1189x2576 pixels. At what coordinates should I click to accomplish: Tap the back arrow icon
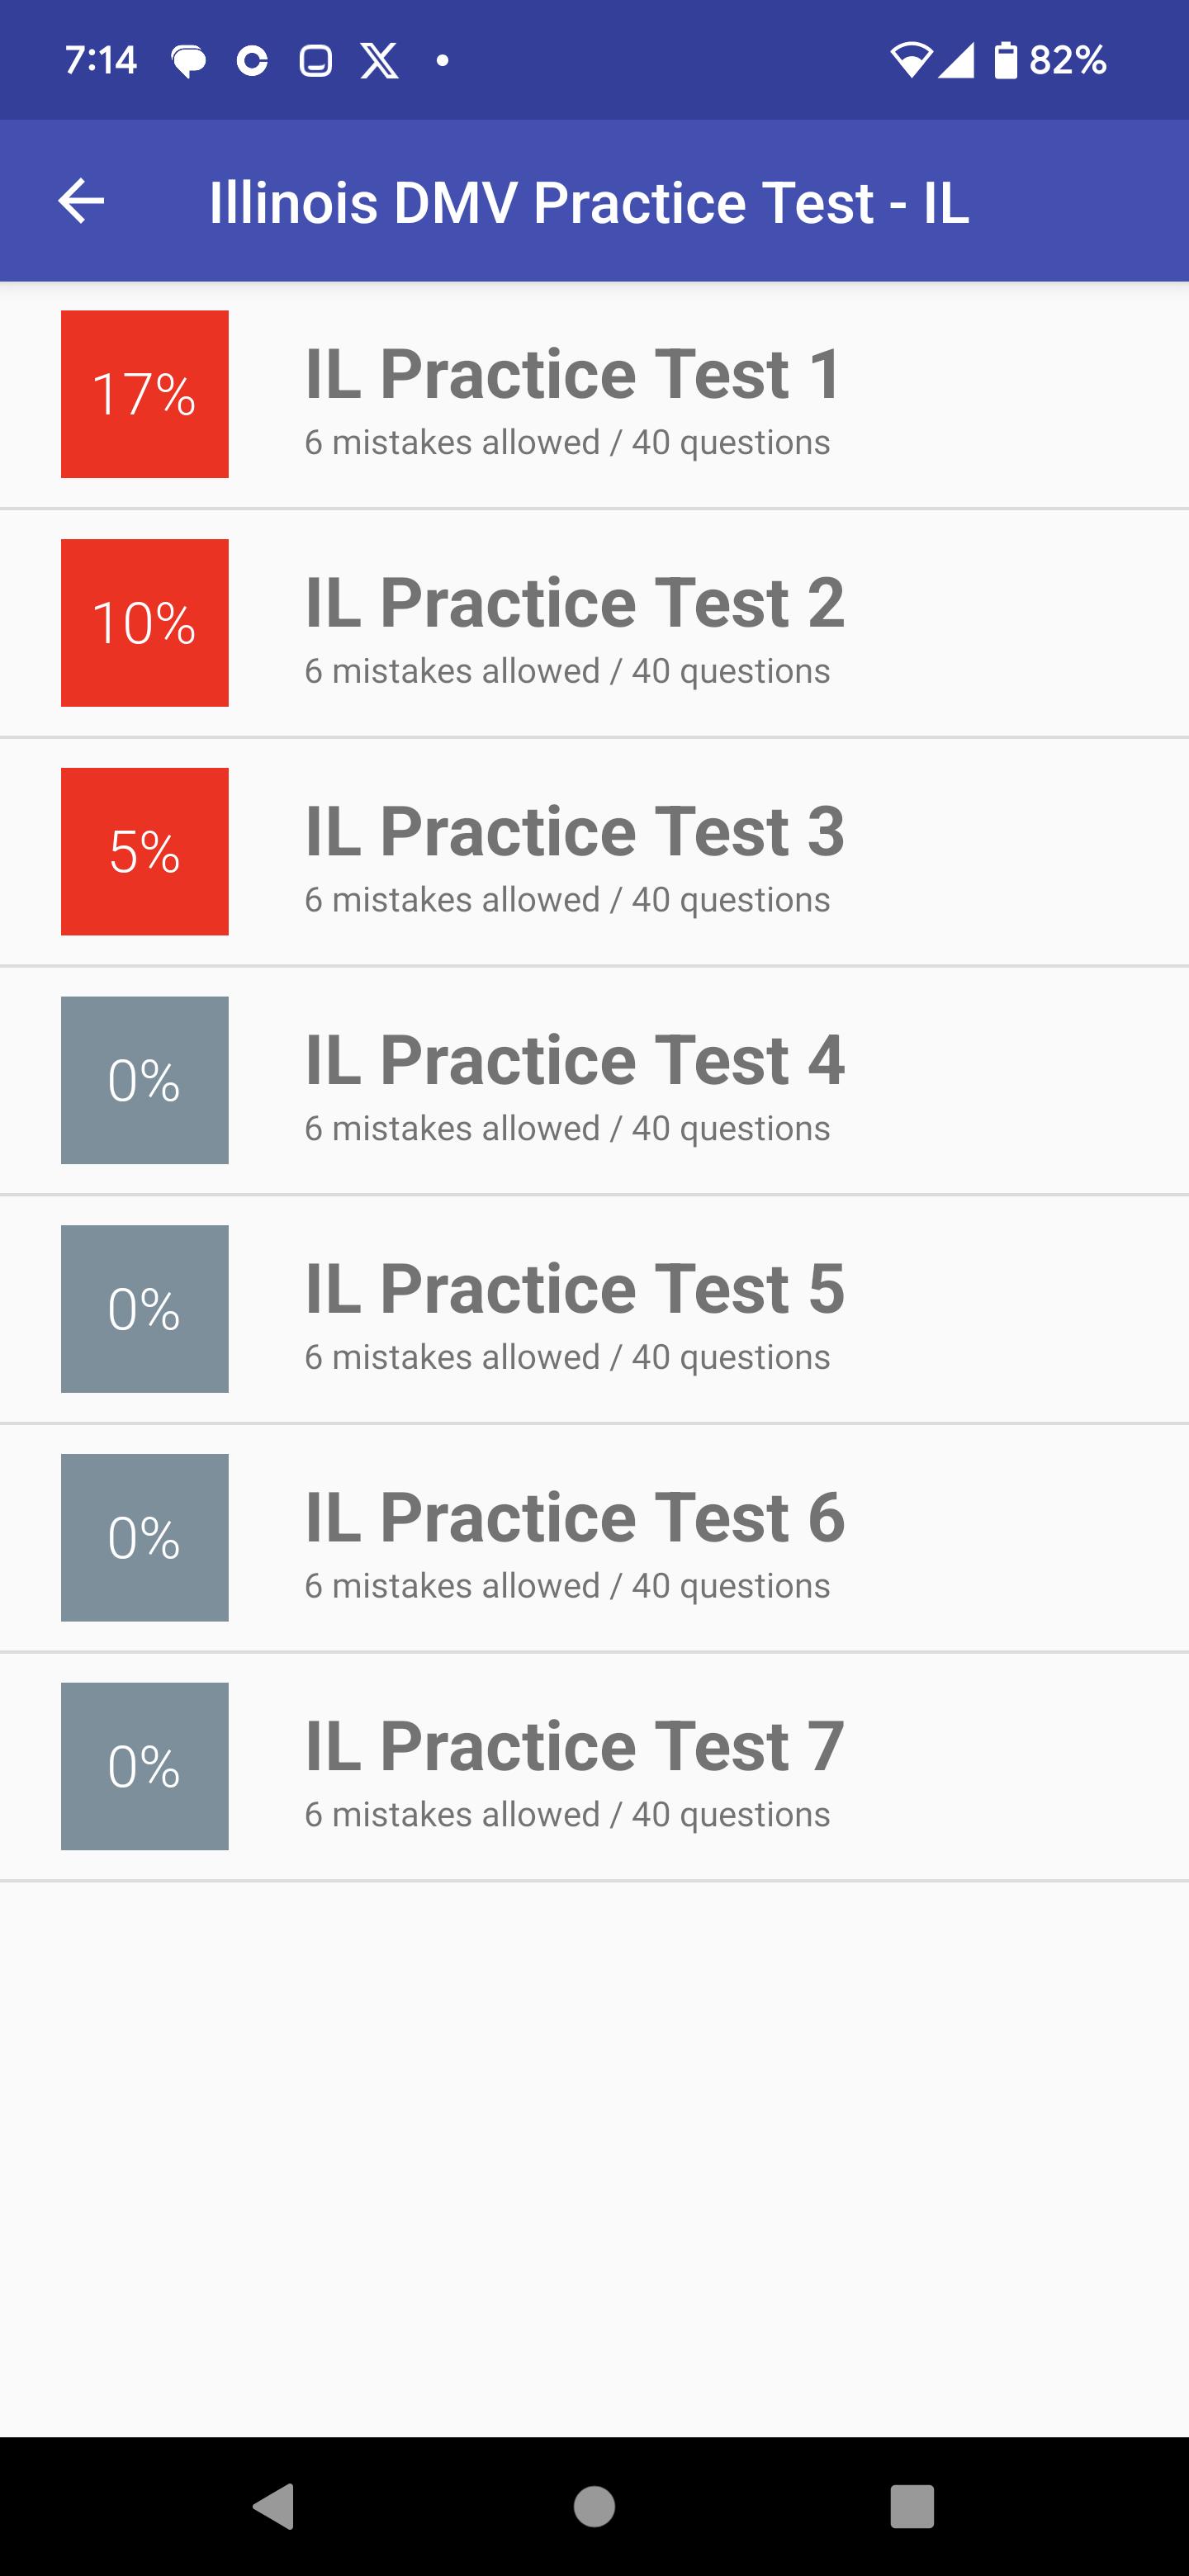click(81, 201)
